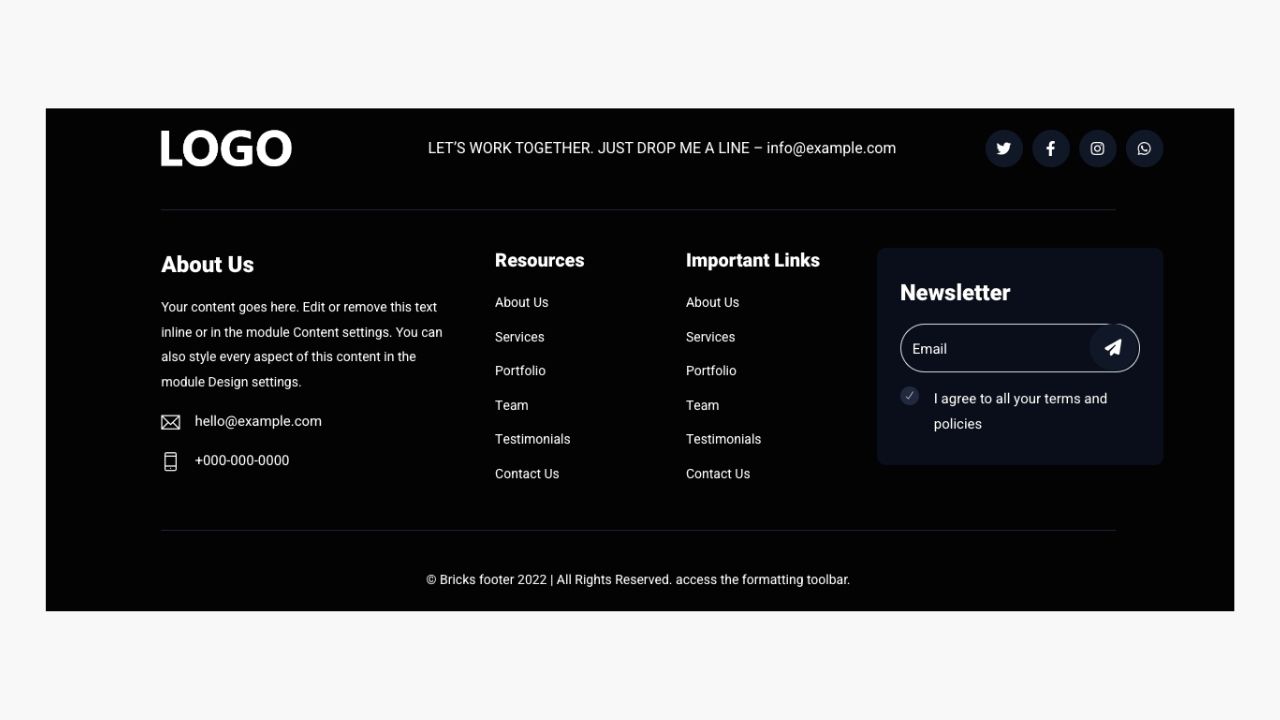Open Team under Resources
The height and width of the screenshot is (720, 1280).
coord(511,405)
